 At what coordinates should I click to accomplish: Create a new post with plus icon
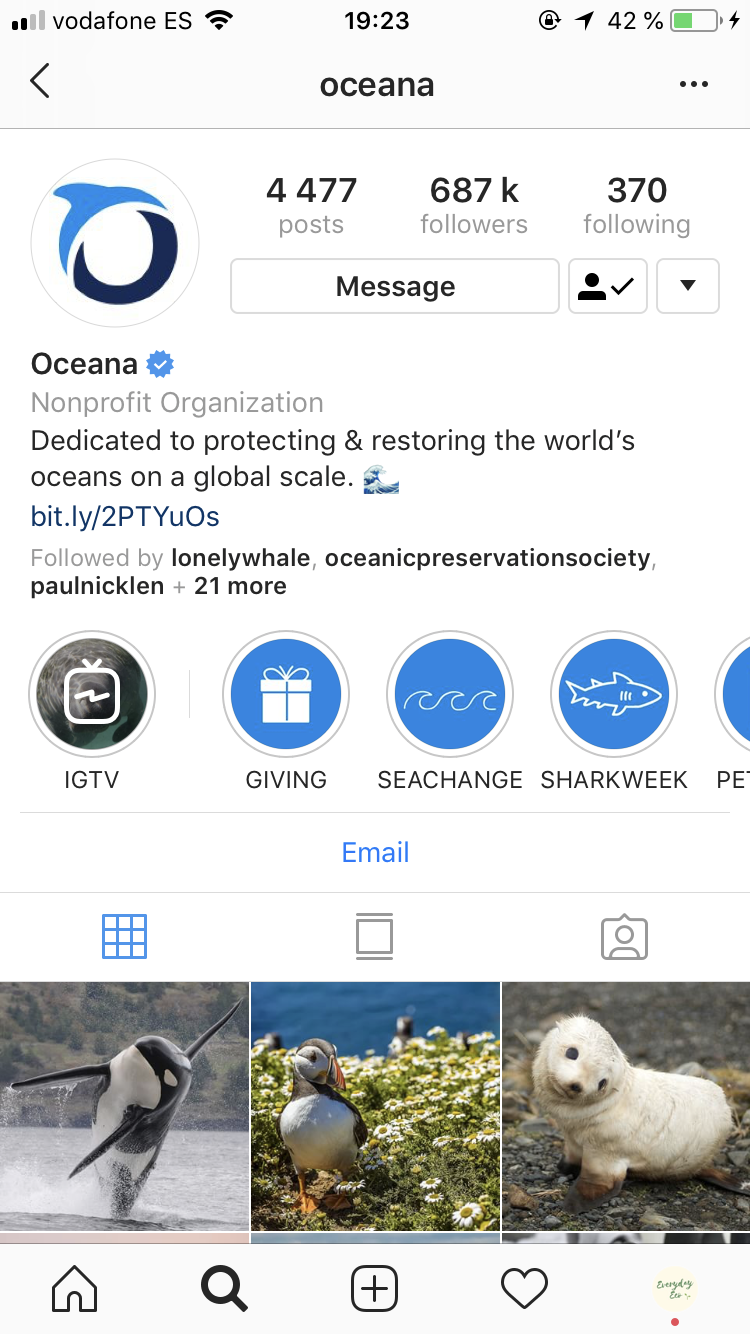374,1288
